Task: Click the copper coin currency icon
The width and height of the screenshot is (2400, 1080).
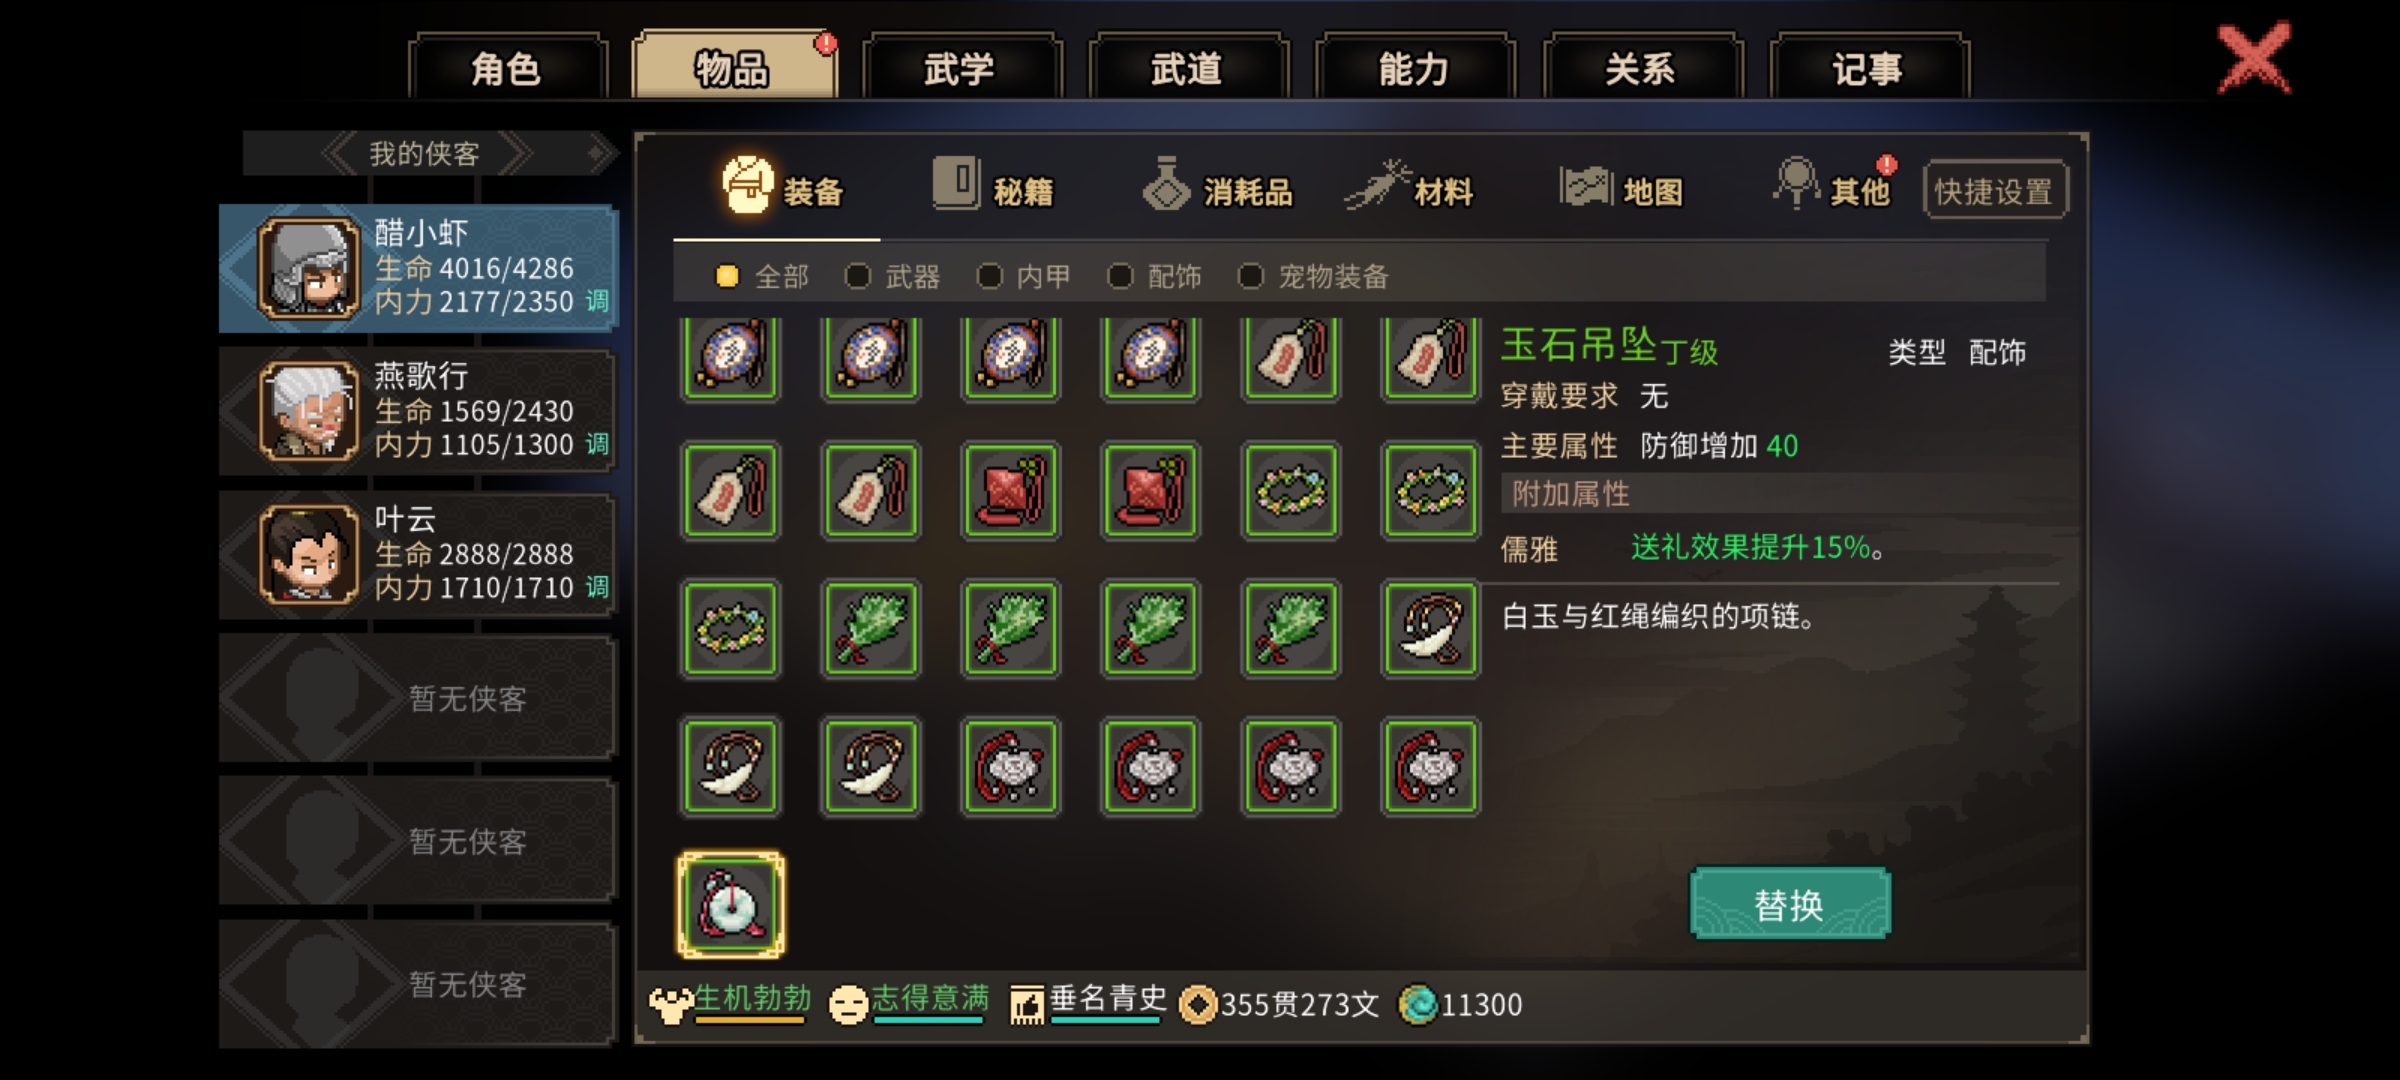Action: point(1198,1004)
